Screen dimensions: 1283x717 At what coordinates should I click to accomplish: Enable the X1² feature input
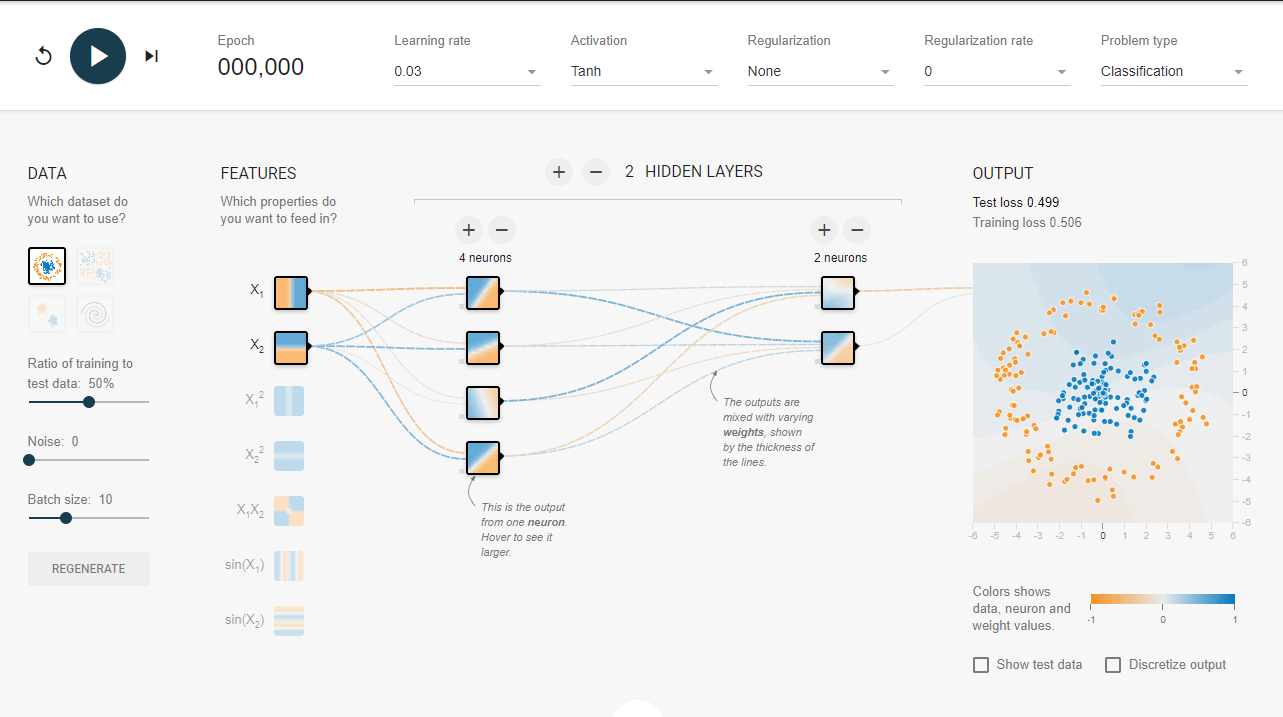point(288,400)
